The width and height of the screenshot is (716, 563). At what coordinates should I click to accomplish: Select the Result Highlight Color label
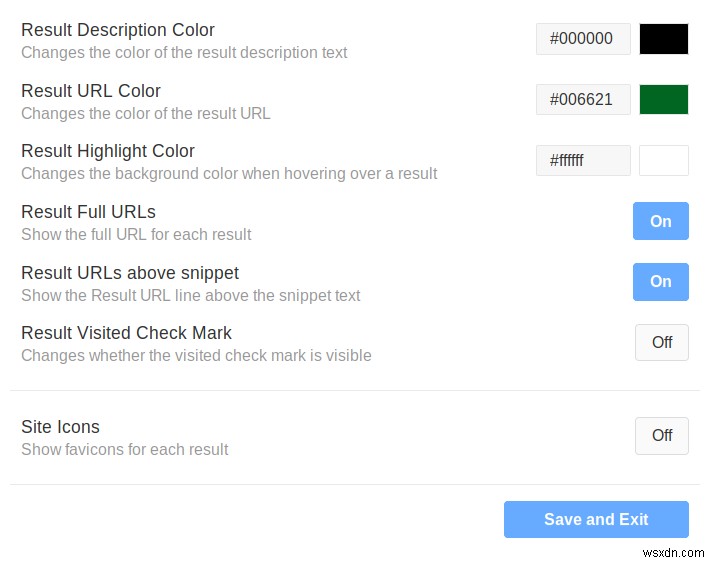point(108,151)
